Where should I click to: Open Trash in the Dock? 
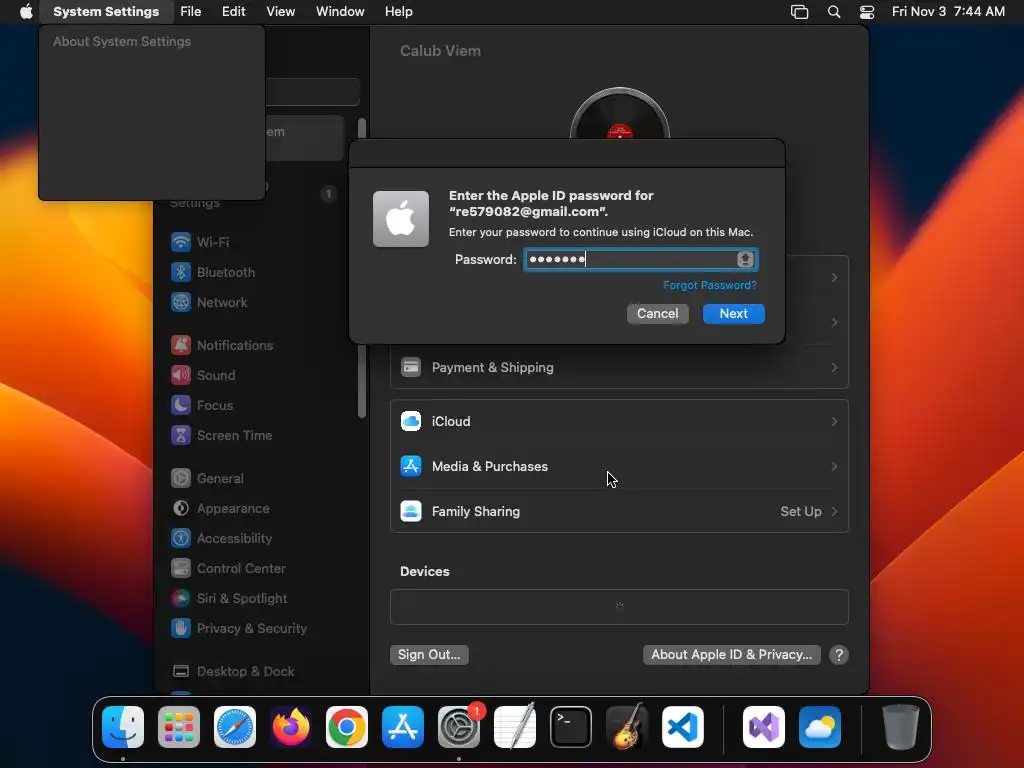901,727
